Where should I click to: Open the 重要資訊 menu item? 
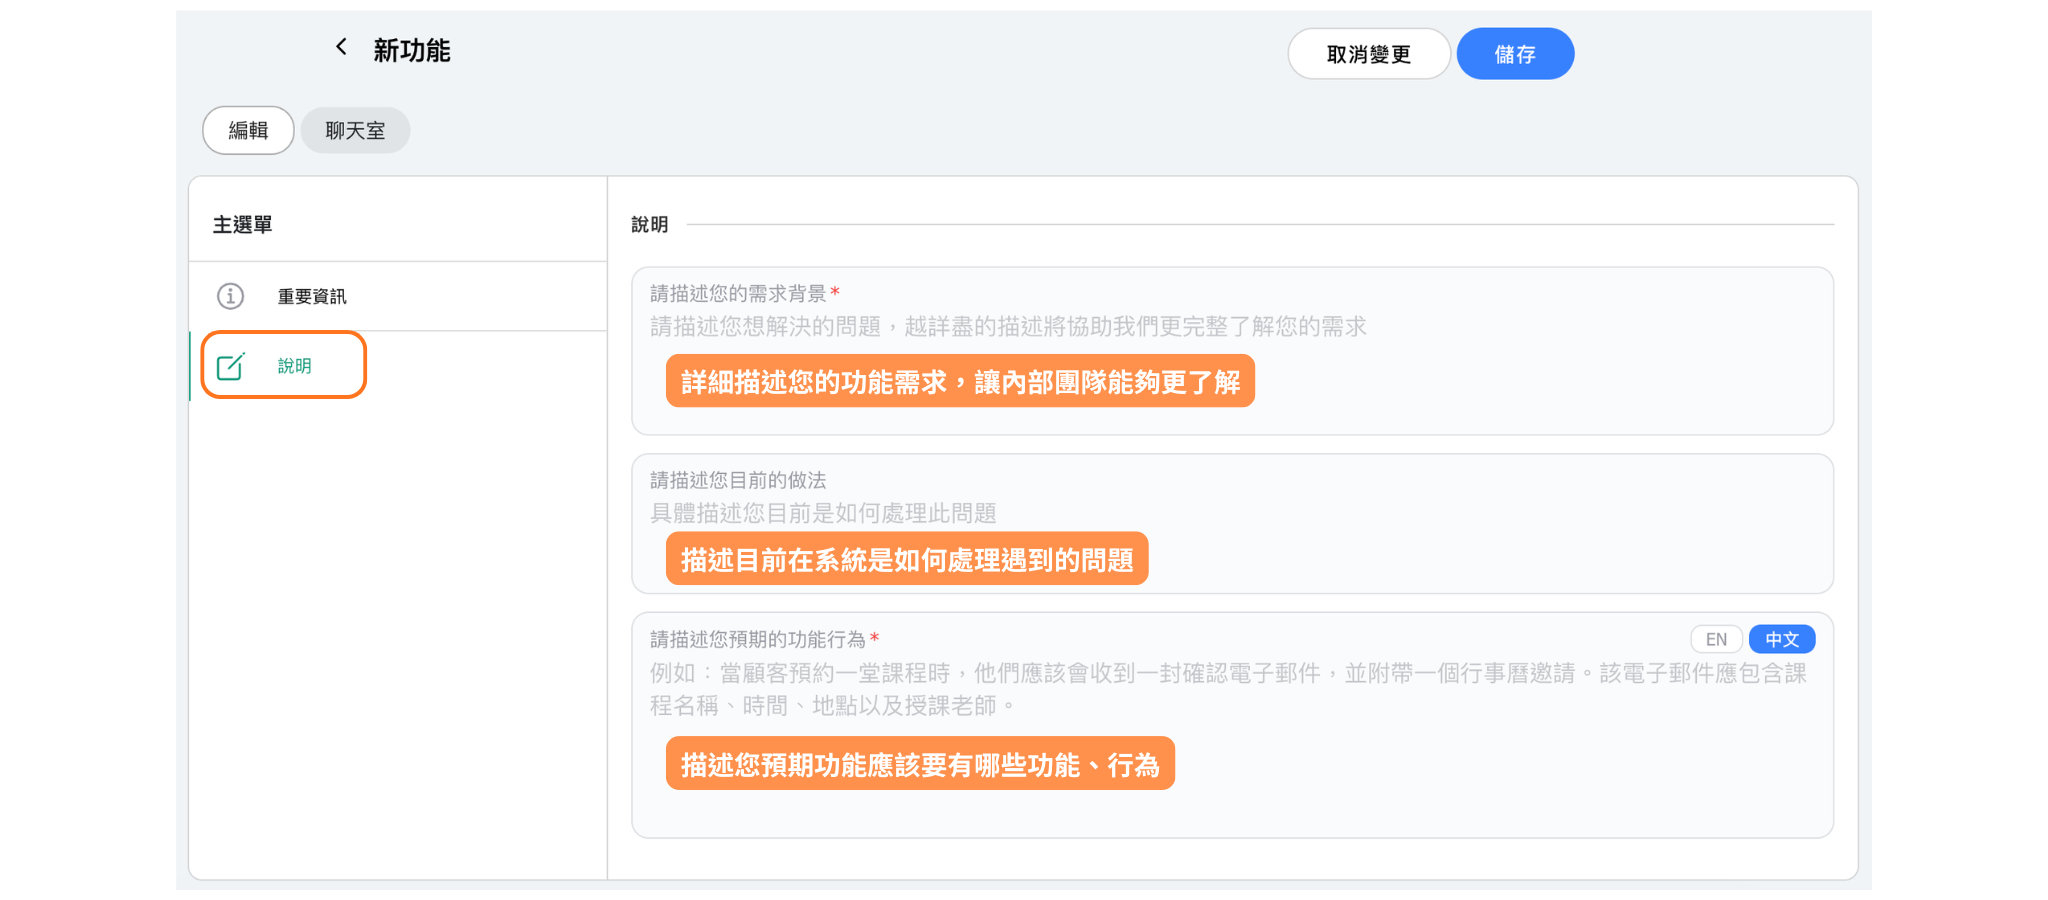click(312, 297)
